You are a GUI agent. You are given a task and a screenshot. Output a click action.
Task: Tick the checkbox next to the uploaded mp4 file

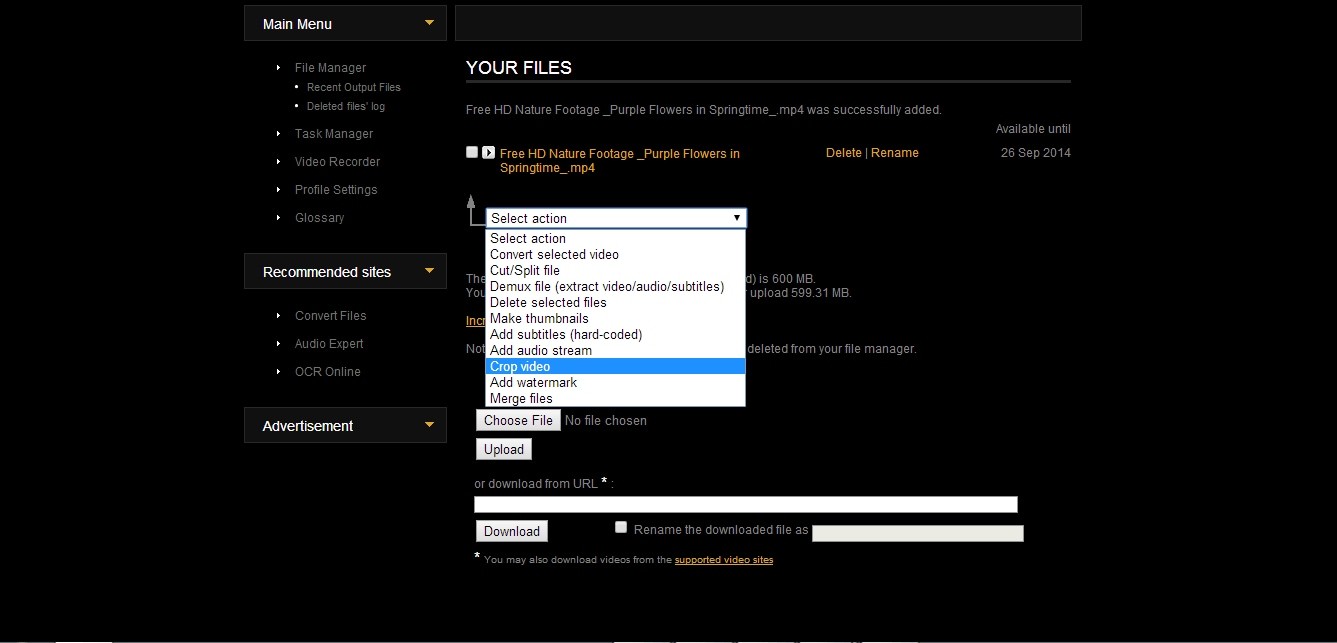coord(472,152)
